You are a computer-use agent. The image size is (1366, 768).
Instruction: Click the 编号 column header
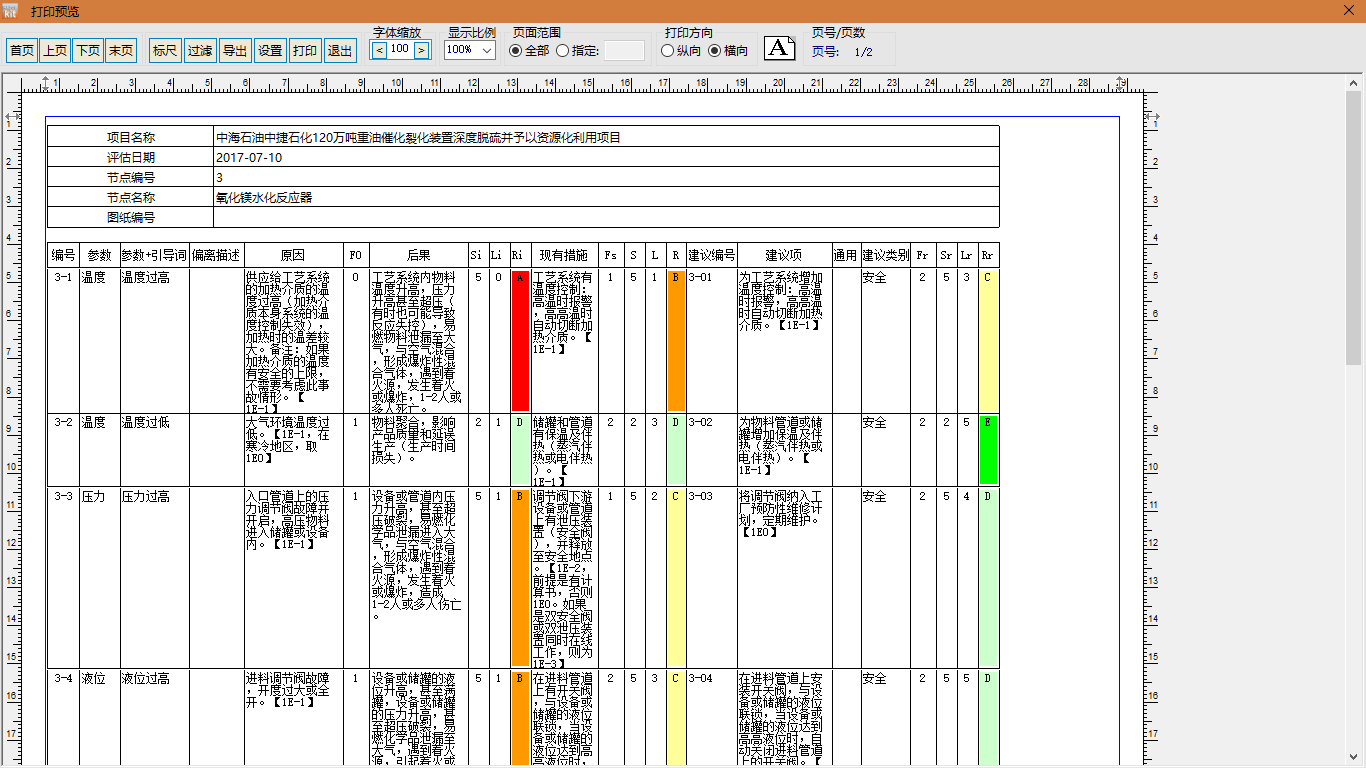point(64,255)
